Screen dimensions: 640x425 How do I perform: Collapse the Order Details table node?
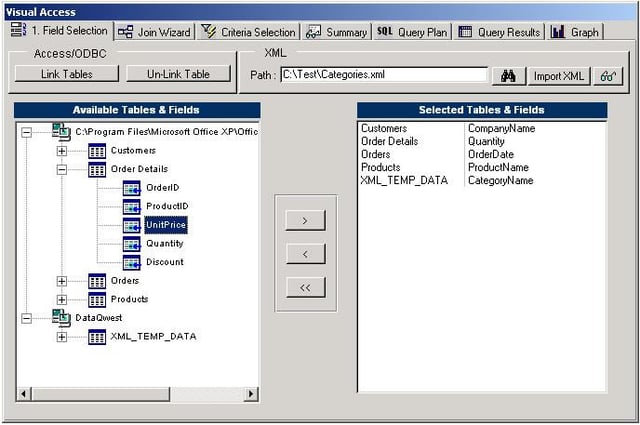62,169
